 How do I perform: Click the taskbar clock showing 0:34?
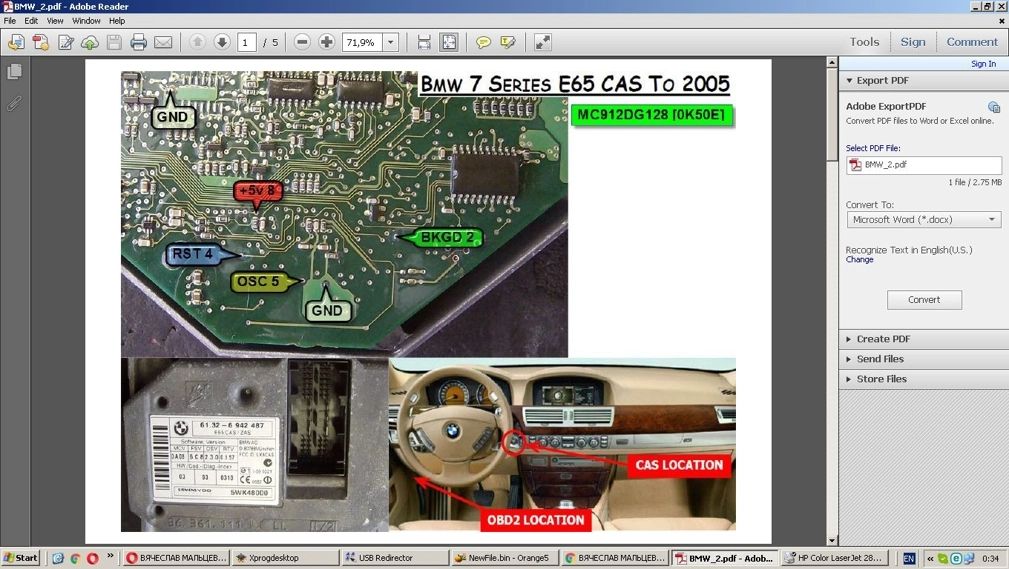pyautogui.click(x=990, y=558)
